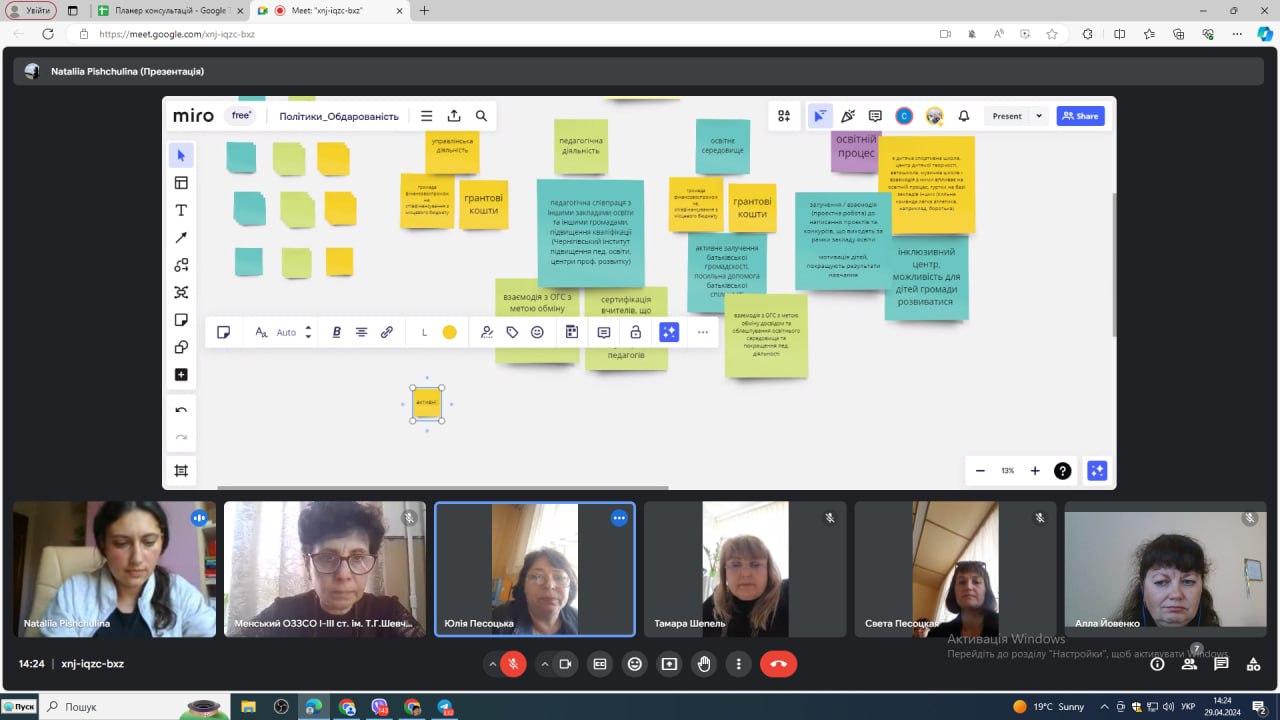Open Meet more options three dots

pyautogui.click(x=739, y=663)
